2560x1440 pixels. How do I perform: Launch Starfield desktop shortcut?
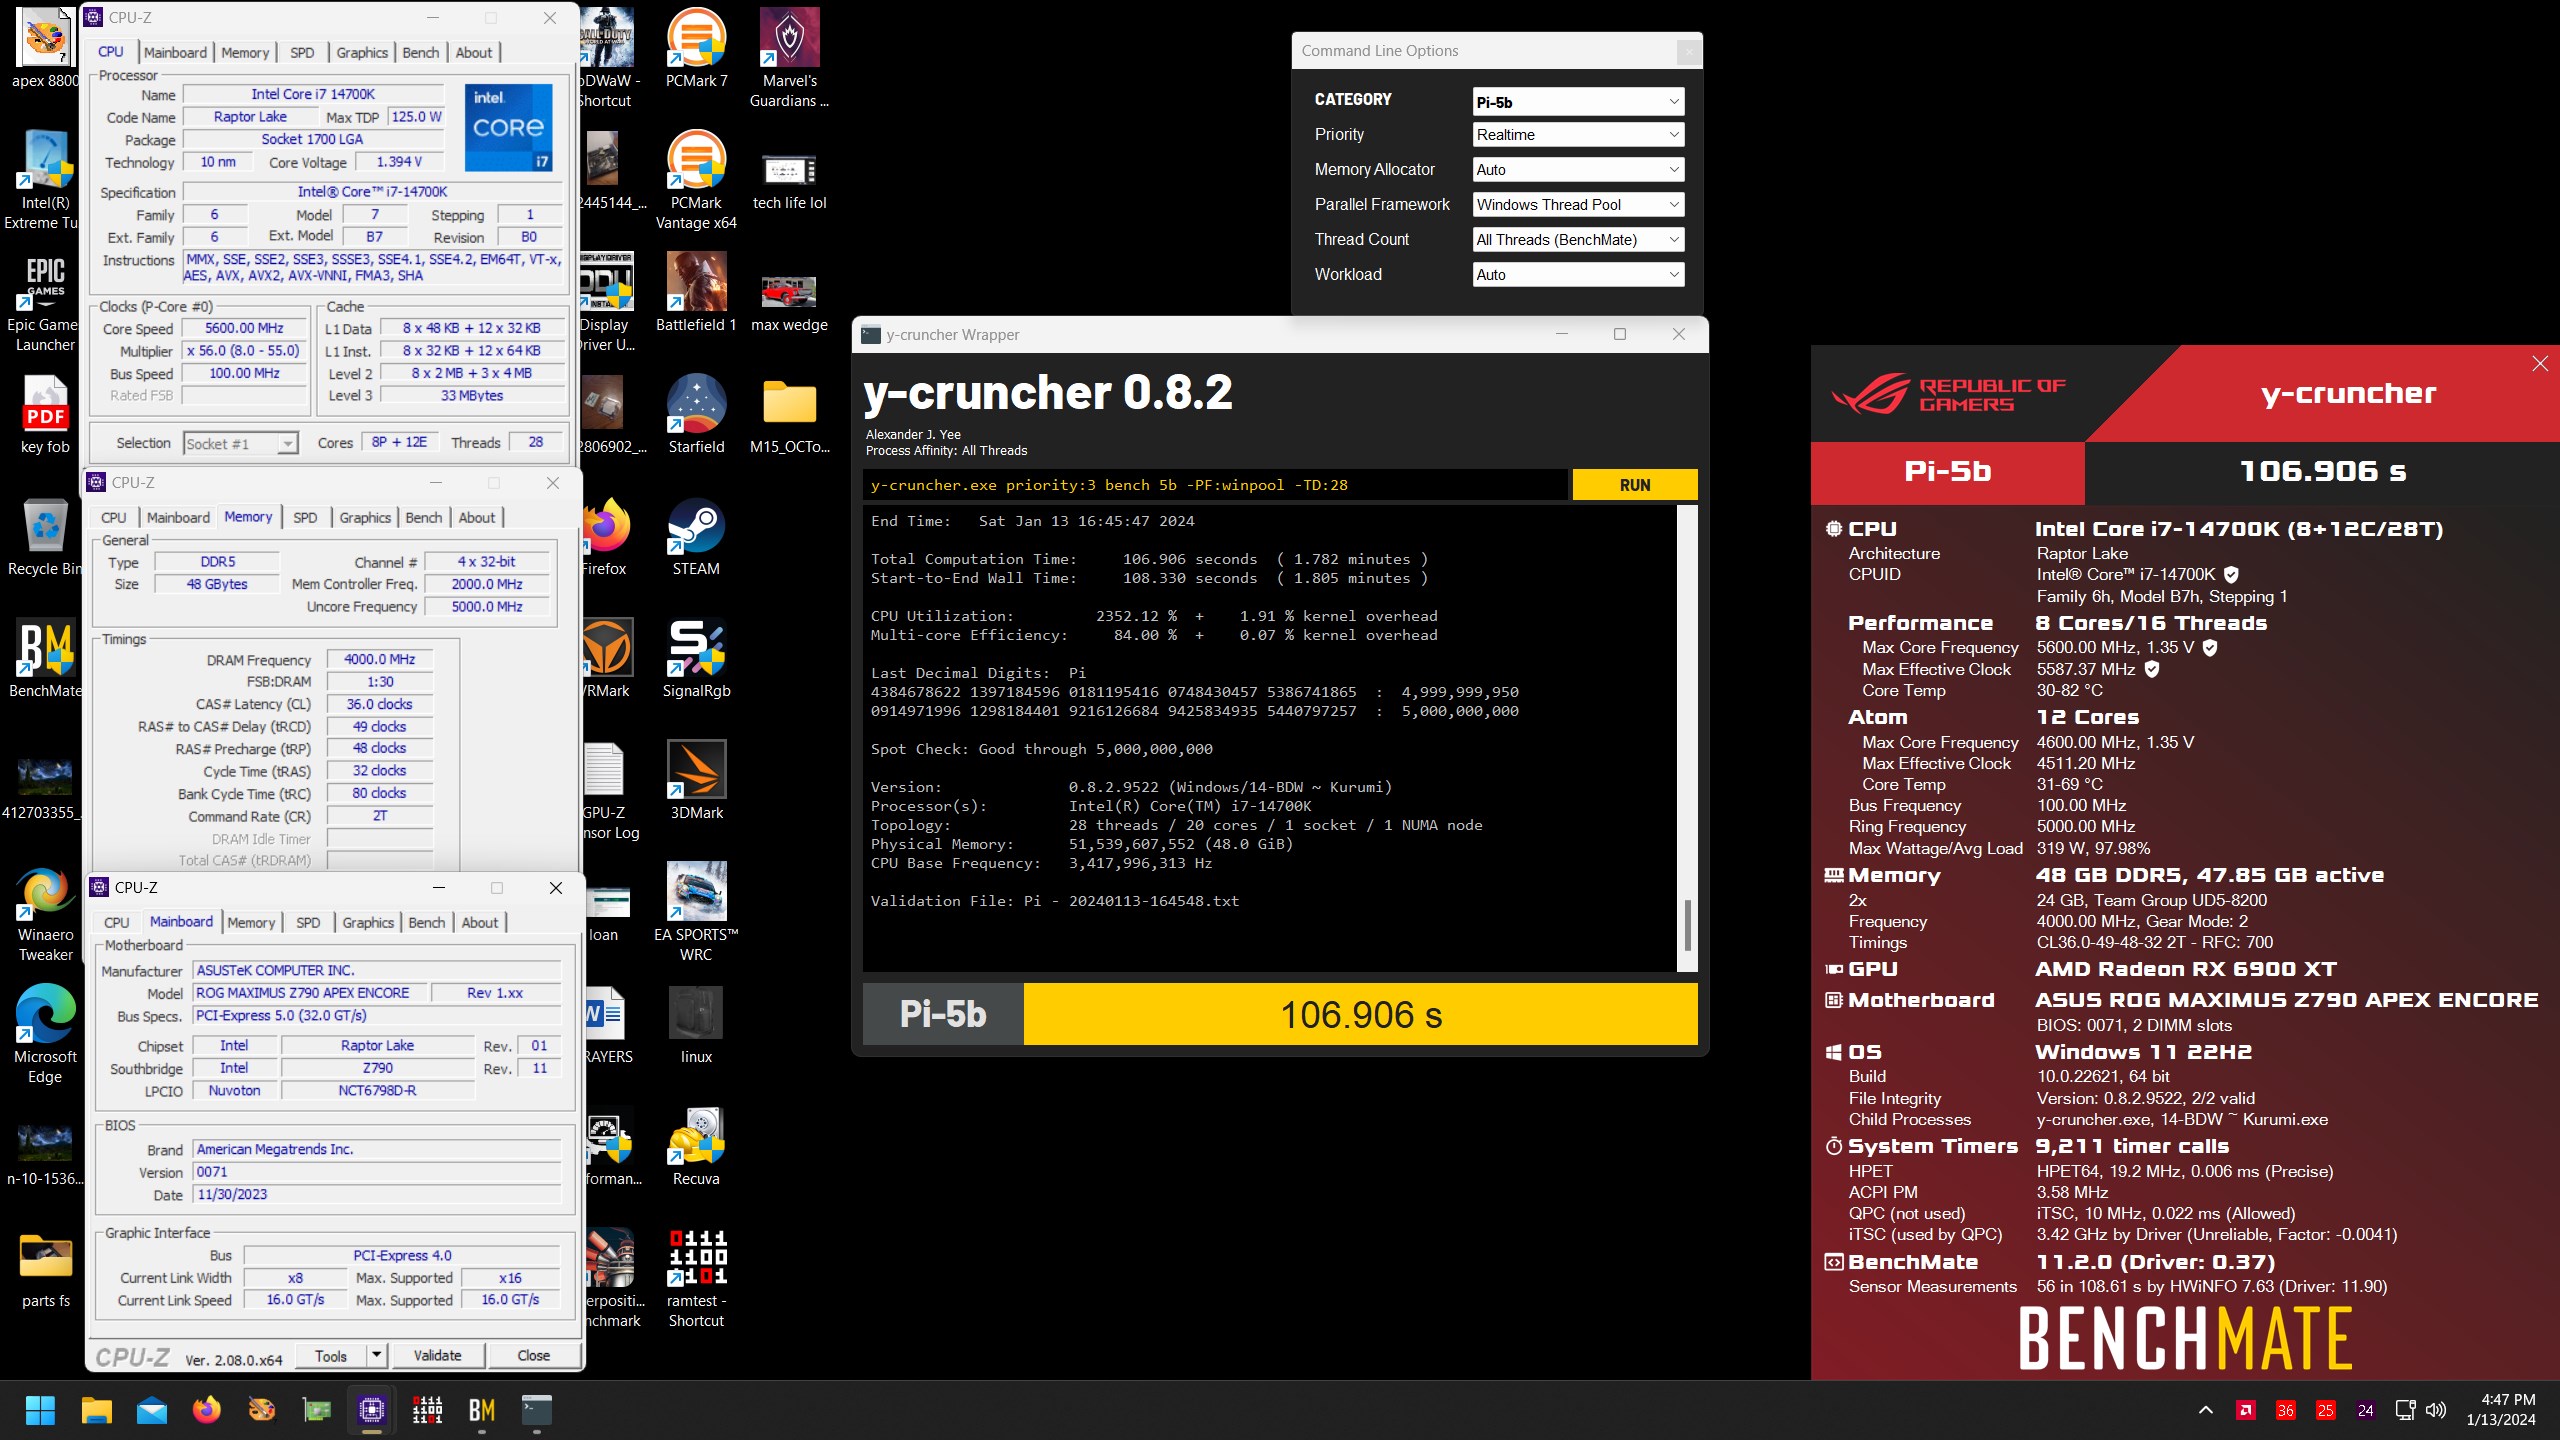pyautogui.click(x=696, y=414)
